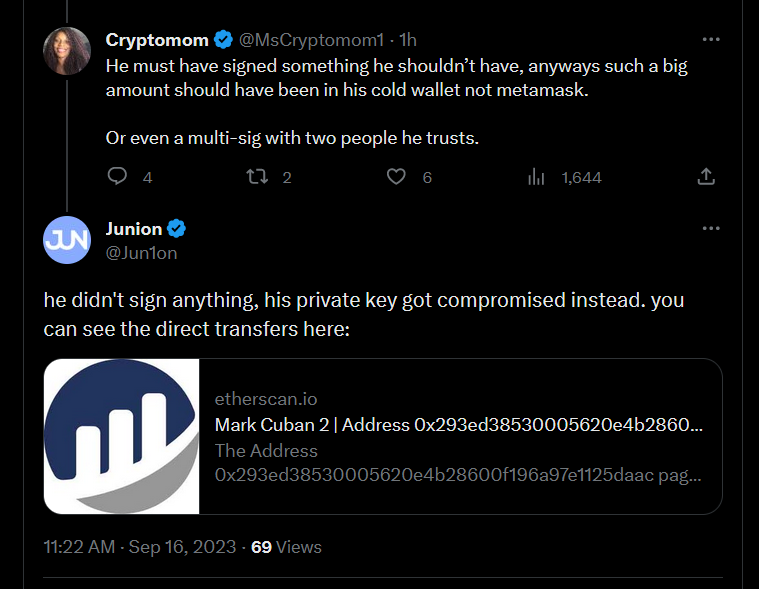The height and width of the screenshot is (589, 759).
Task: Visit @Jun1on handle profile
Action: (x=141, y=253)
